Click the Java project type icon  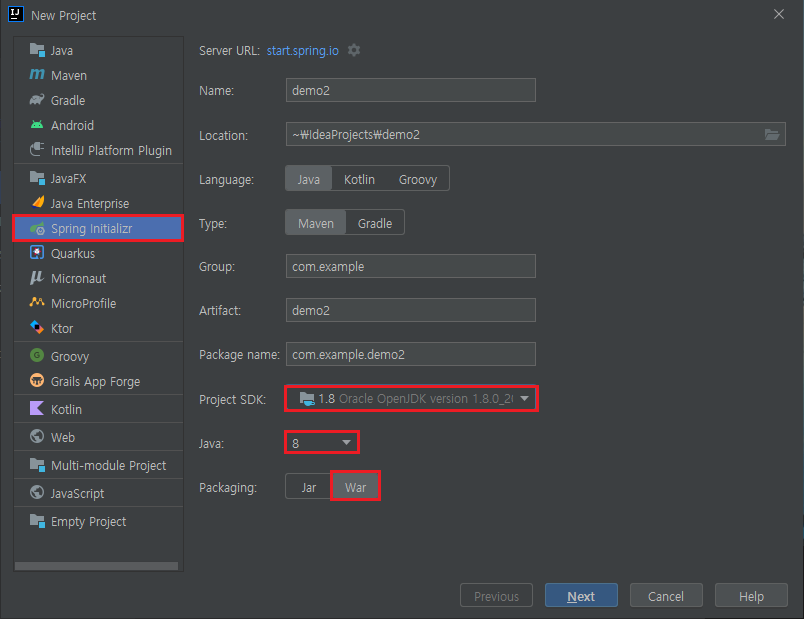tap(37, 50)
